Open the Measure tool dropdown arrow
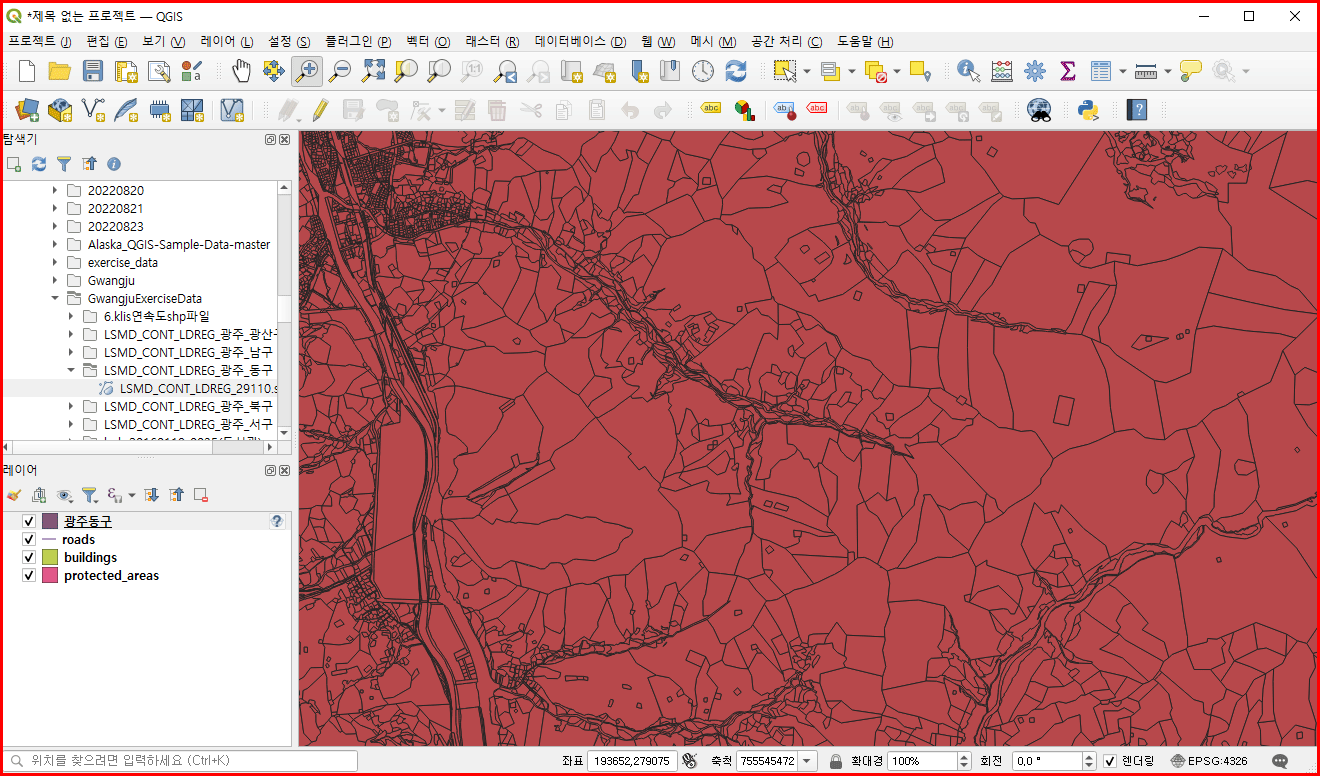Screen dimensions: 1320x776 pyautogui.click(x=1167, y=71)
